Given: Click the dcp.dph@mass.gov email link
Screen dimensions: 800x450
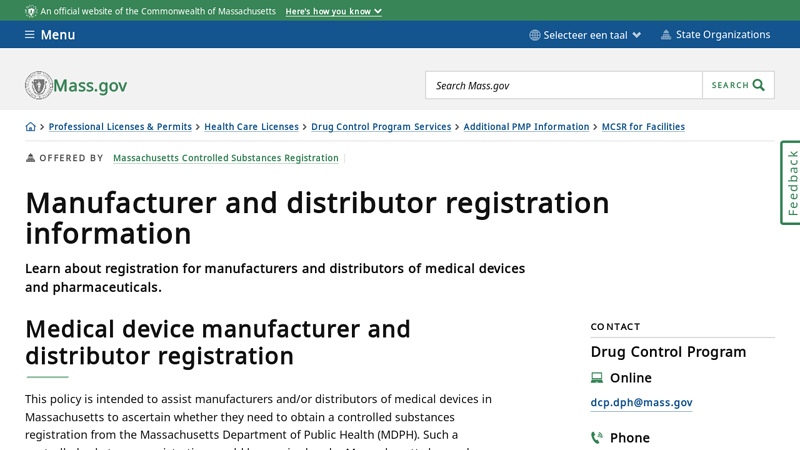Looking at the screenshot, I should 641,403.
